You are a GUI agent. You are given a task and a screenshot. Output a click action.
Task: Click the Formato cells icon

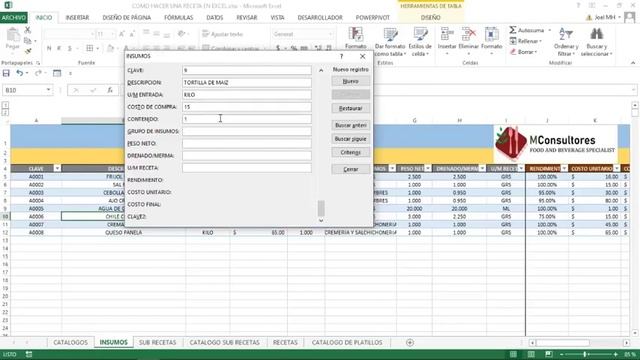click(491, 34)
